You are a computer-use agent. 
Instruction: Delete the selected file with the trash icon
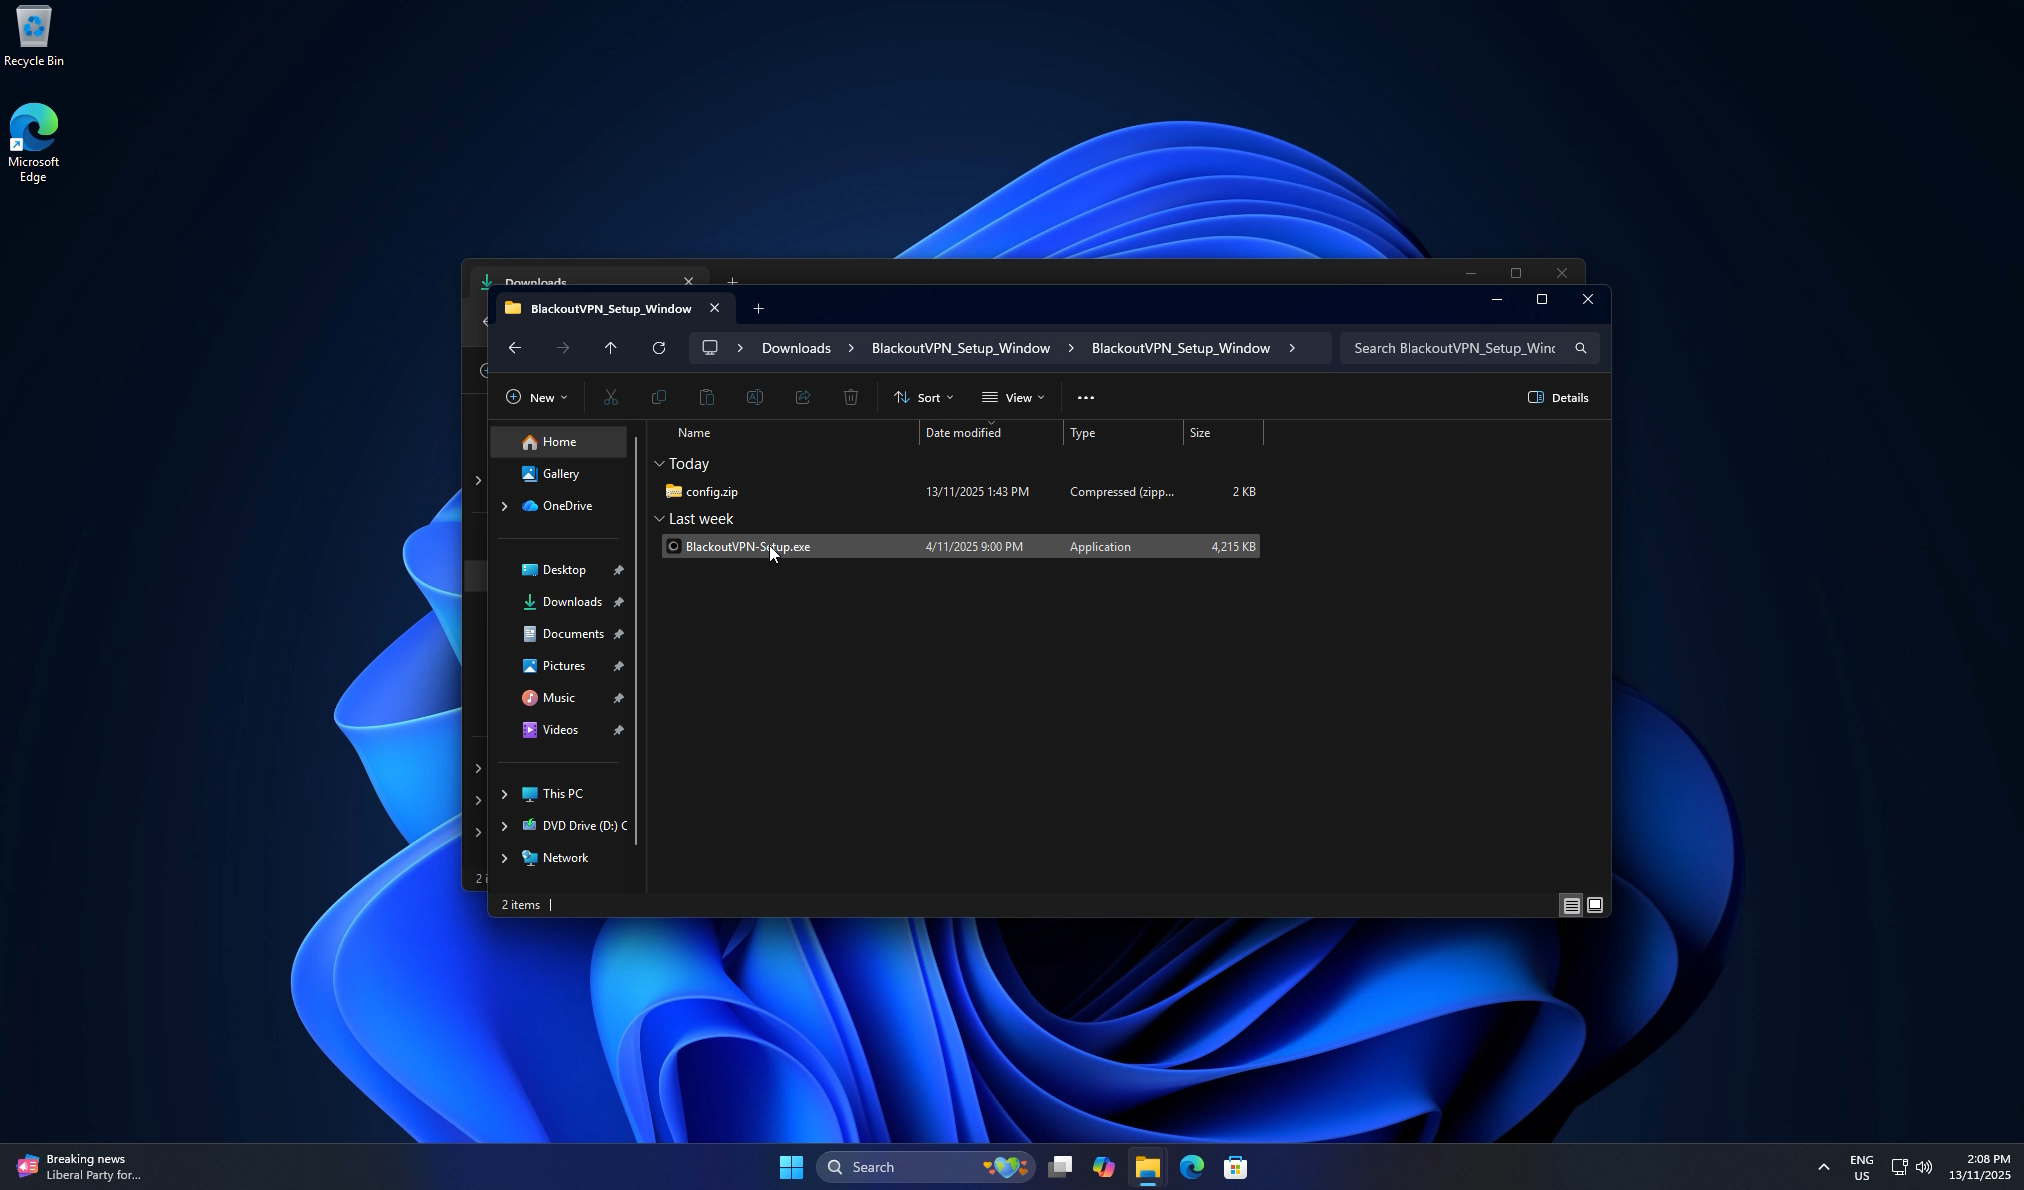pos(850,397)
